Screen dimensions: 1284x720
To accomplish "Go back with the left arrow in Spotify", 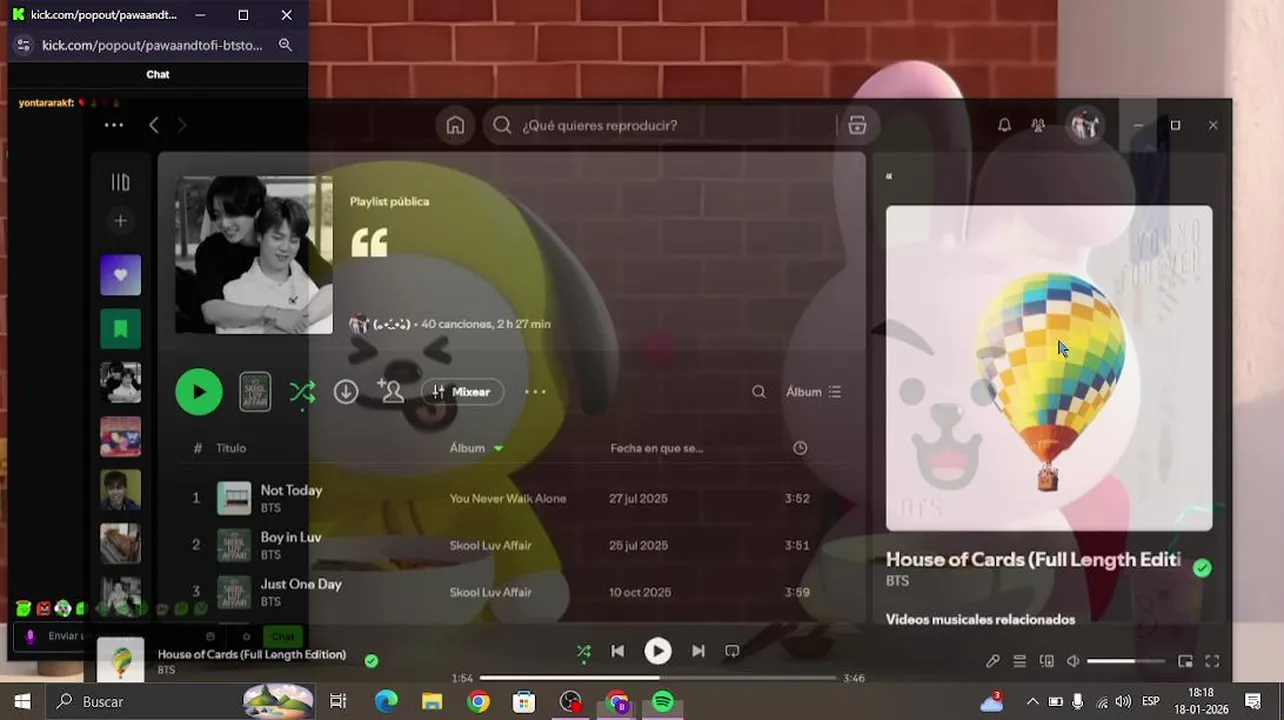I will tap(153, 125).
